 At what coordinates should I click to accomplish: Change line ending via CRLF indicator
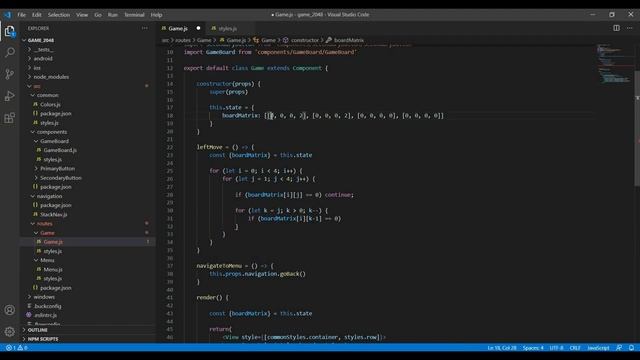click(575, 348)
